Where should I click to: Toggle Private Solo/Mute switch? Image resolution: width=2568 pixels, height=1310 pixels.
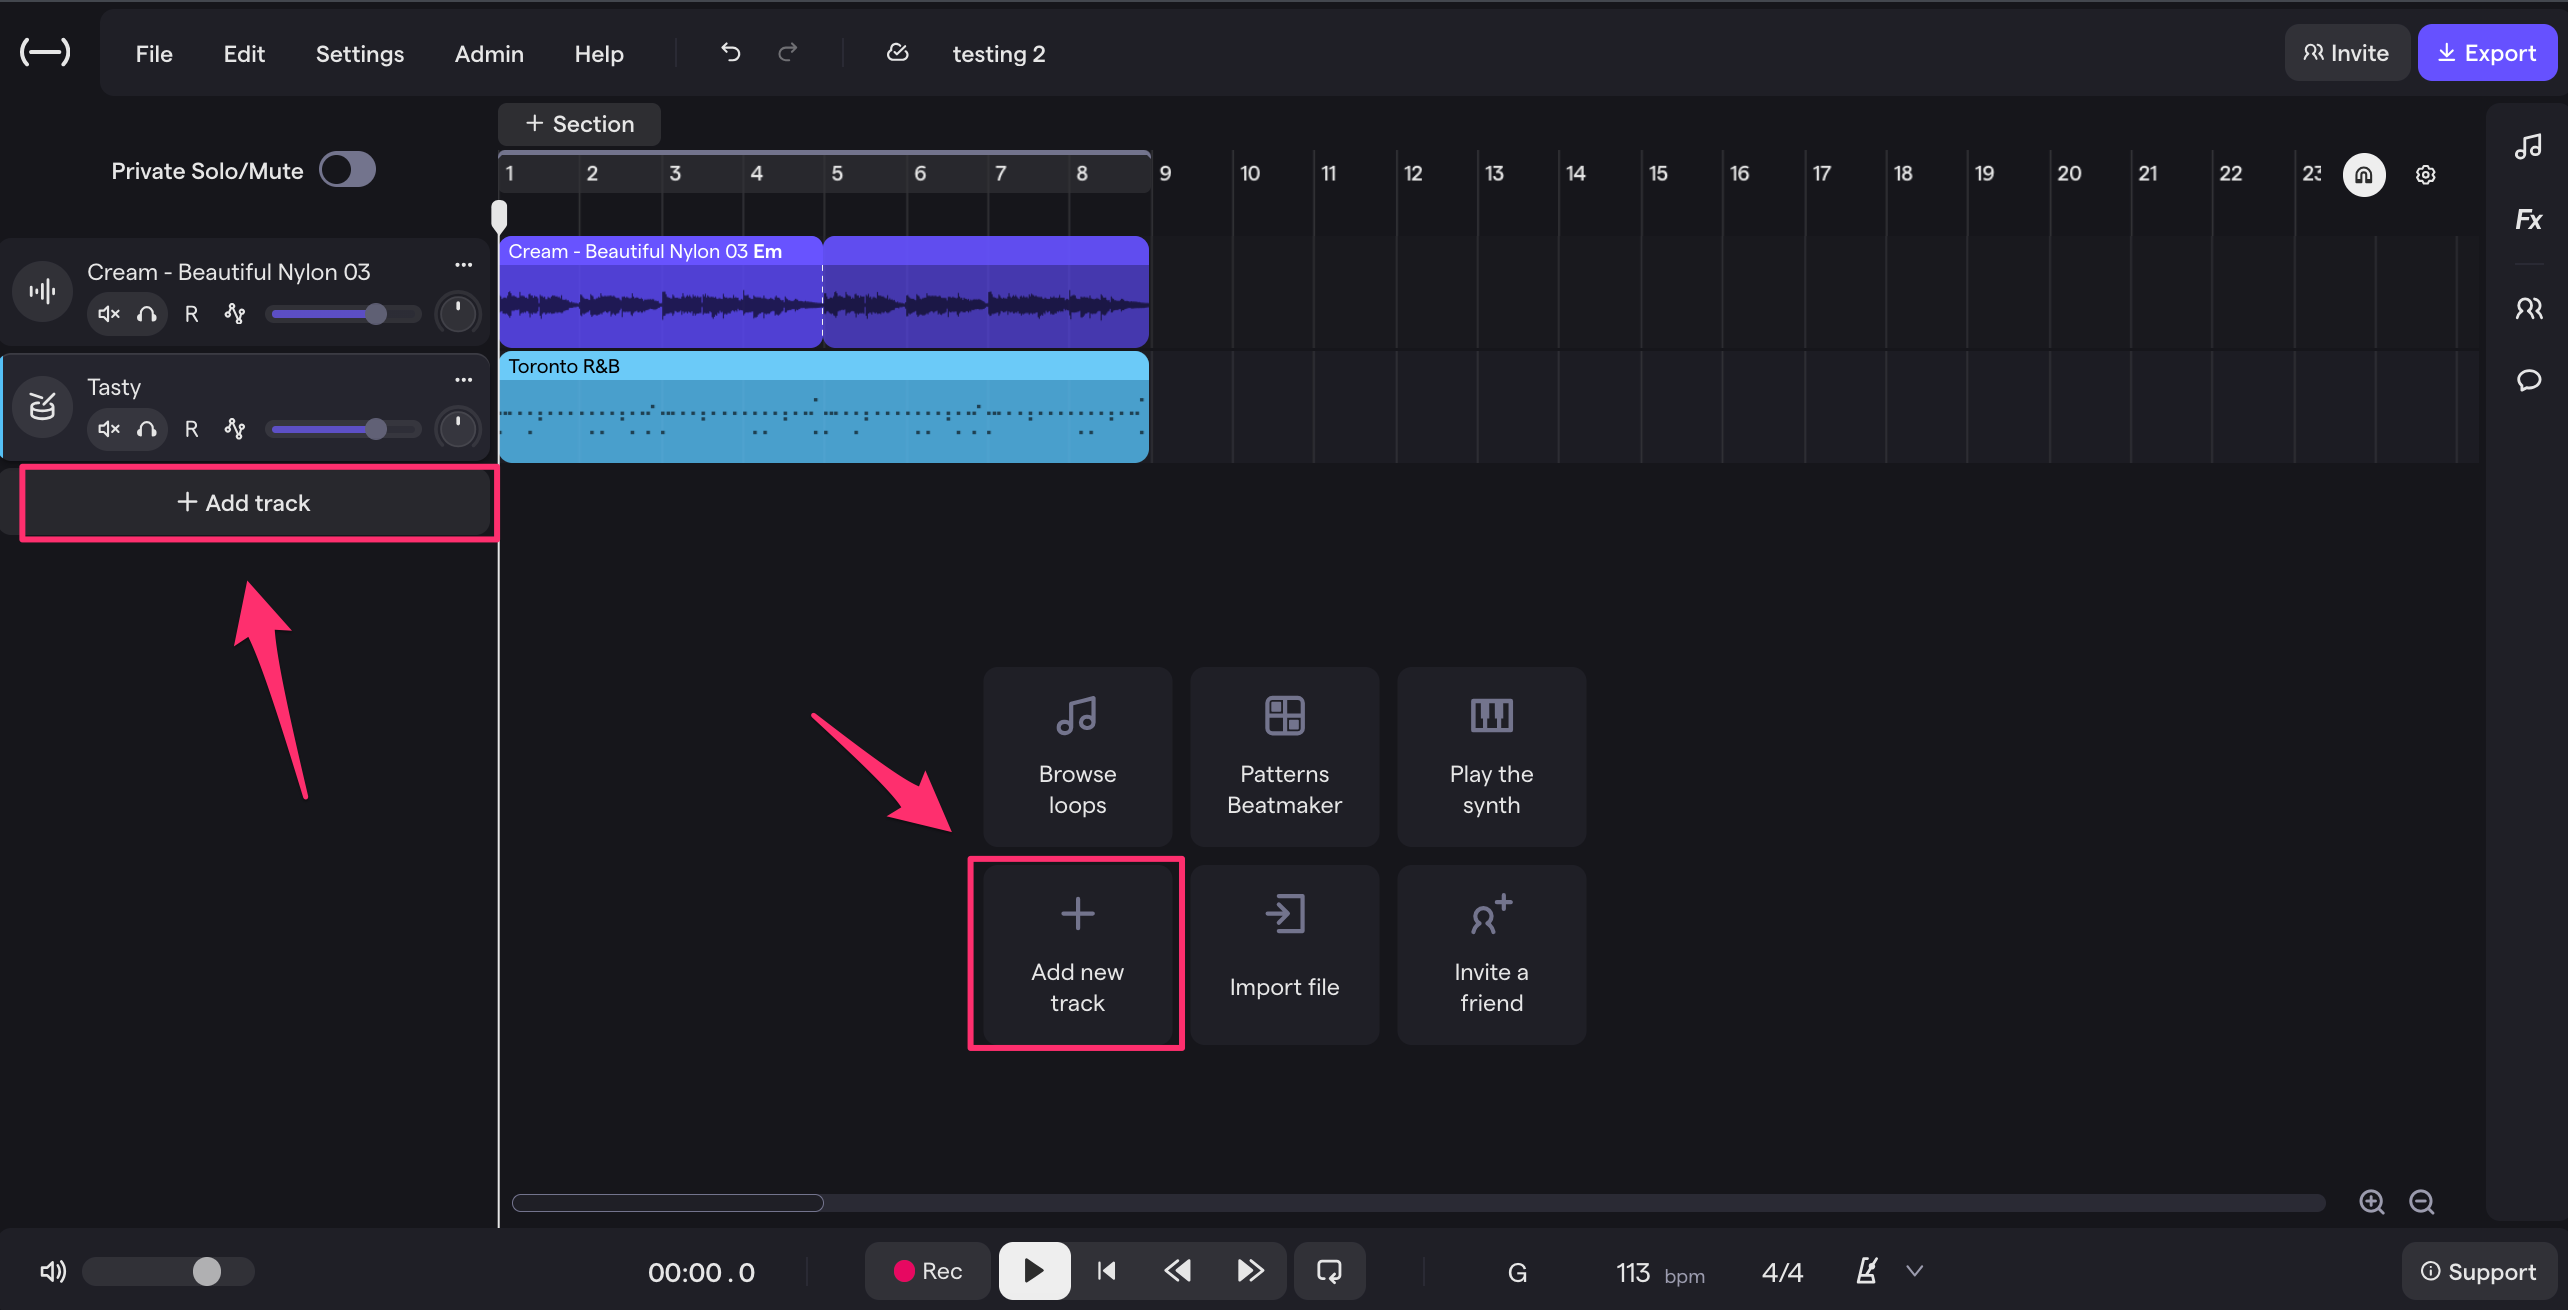[347, 170]
